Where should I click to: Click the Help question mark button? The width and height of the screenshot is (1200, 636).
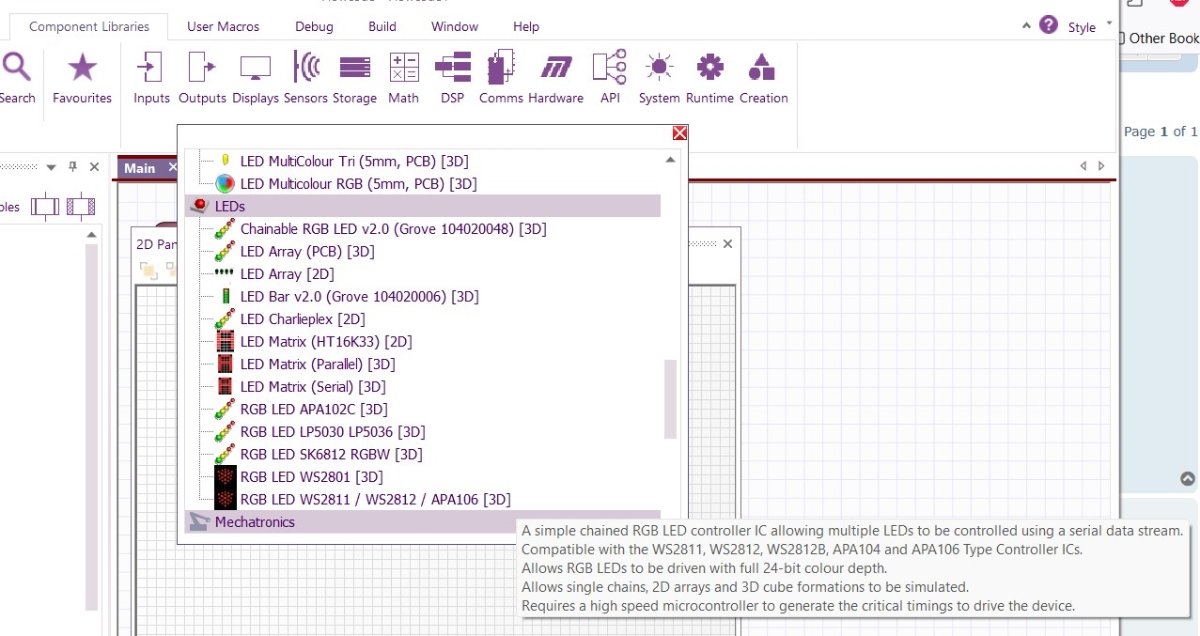point(1048,25)
